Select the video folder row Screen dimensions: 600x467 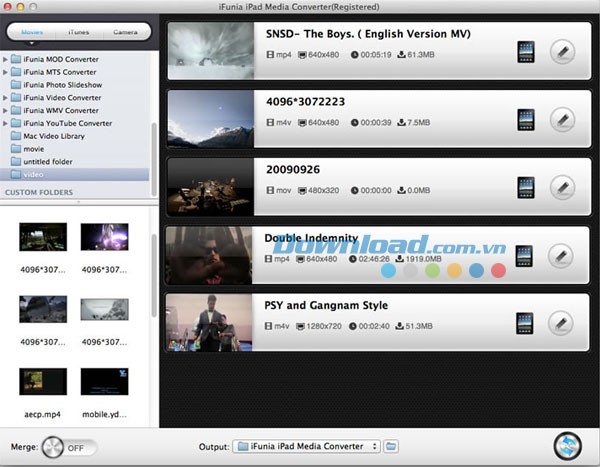point(75,175)
